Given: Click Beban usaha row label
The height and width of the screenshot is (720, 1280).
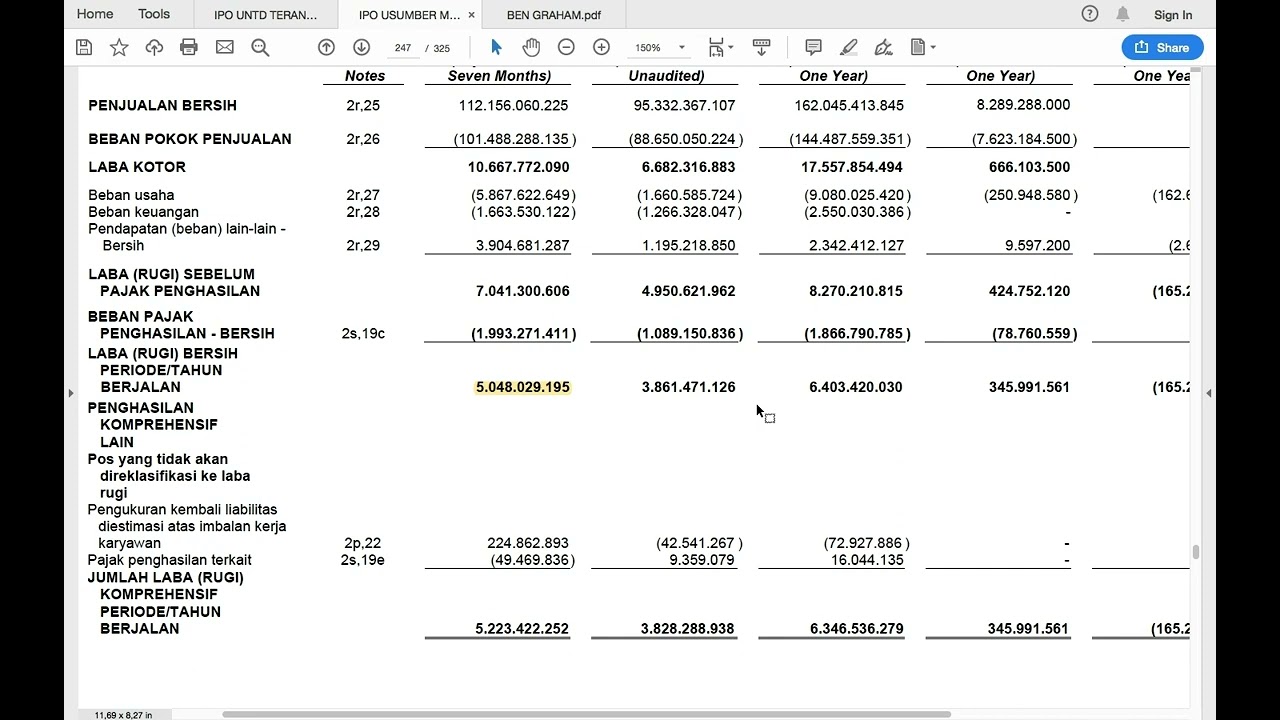Looking at the screenshot, I should pos(131,195).
